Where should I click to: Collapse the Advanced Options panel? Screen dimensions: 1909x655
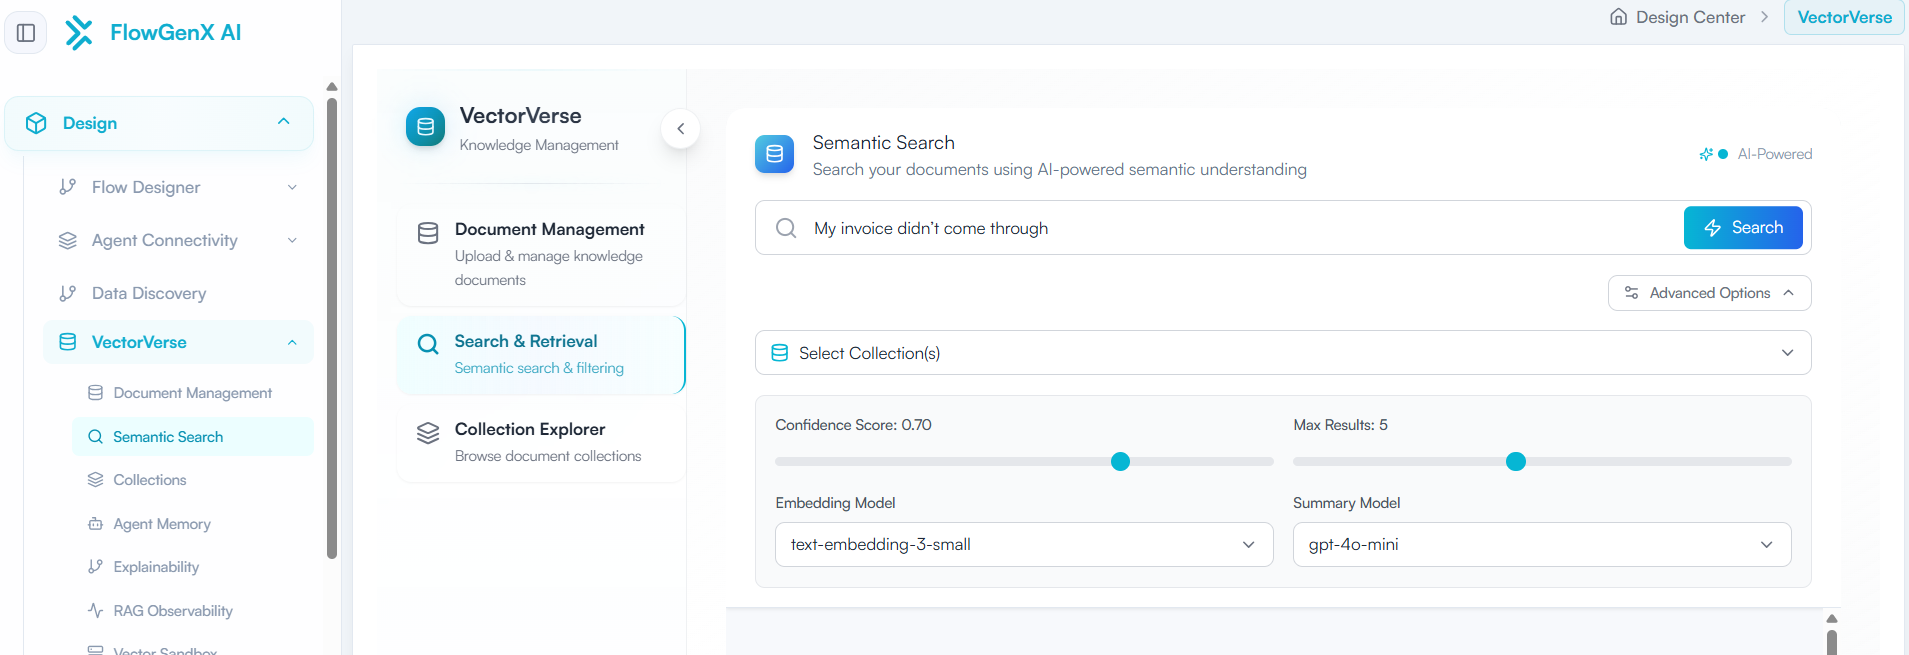[1709, 293]
